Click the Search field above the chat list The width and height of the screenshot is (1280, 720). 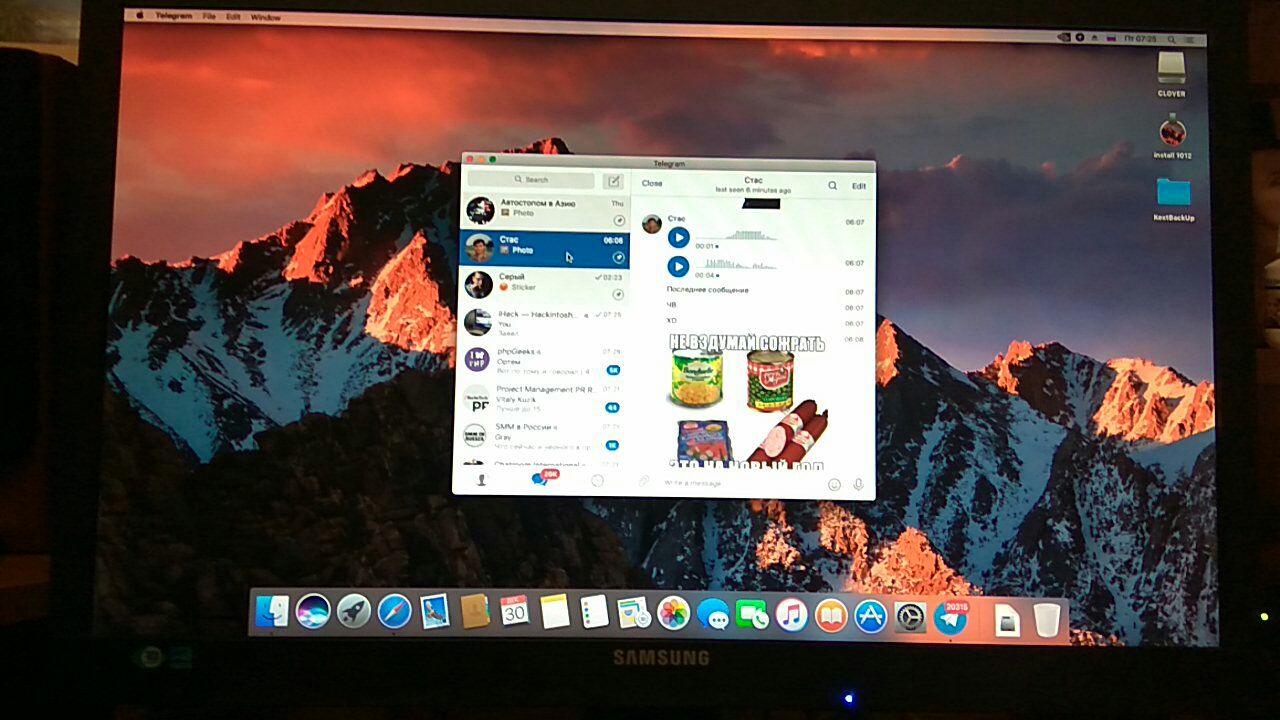pos(530,180)
